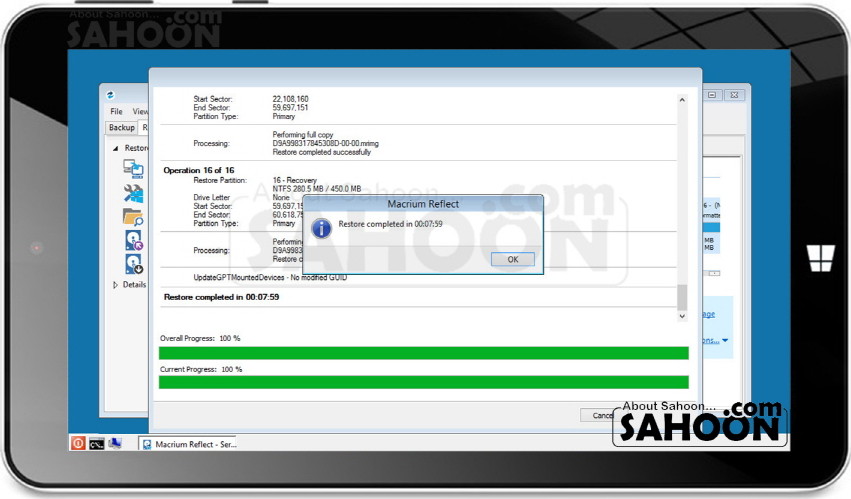This screenshot has width=851, height=499.
Task: Click the red power icon in the taskbar
Action: click(78, 443)
